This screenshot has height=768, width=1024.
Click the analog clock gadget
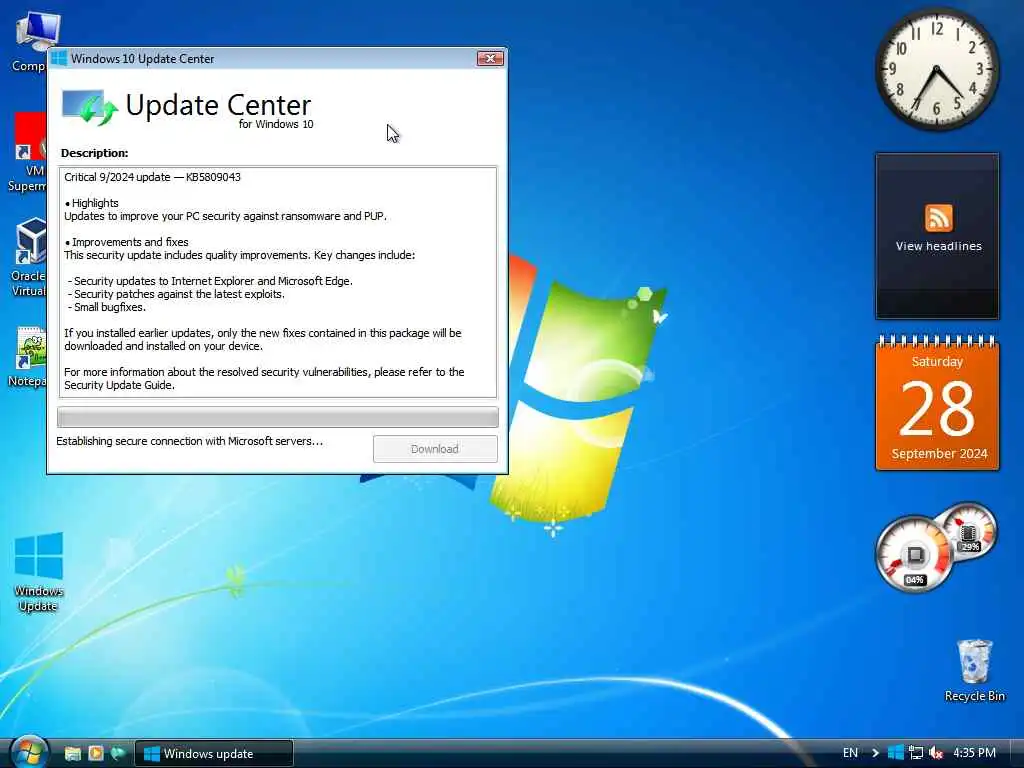click(936, 70)
